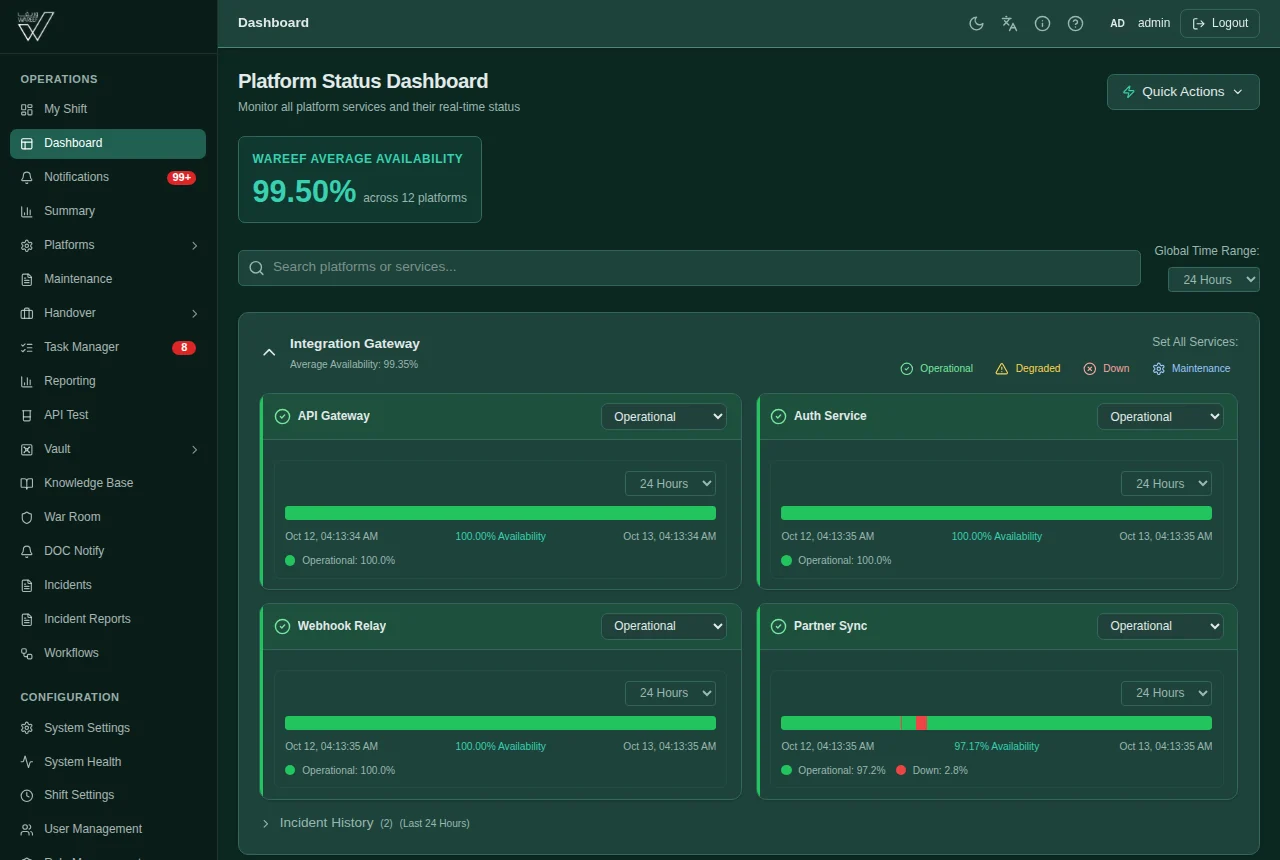Open the Quick Actions dropdown

click(x=1183, y=92)
